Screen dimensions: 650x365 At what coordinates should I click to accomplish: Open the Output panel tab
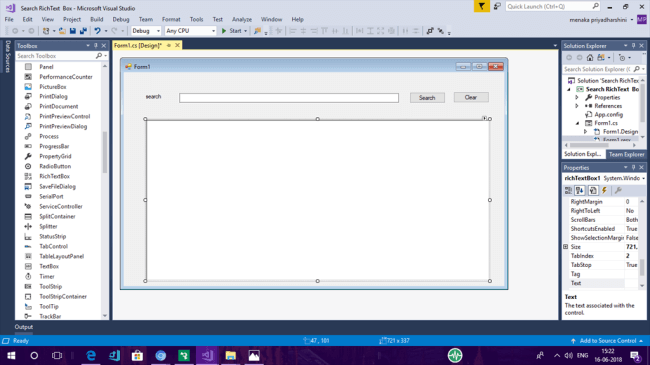point(24,327)
